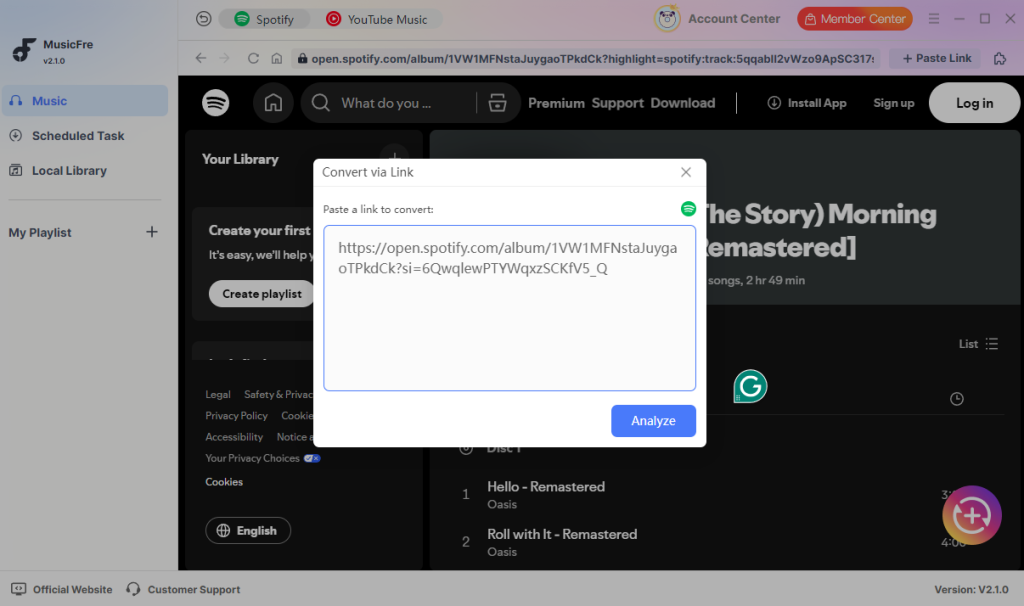Go back using browser back arrow
The width and height of the screenshot is (1024, 606).
pos(200,58)
